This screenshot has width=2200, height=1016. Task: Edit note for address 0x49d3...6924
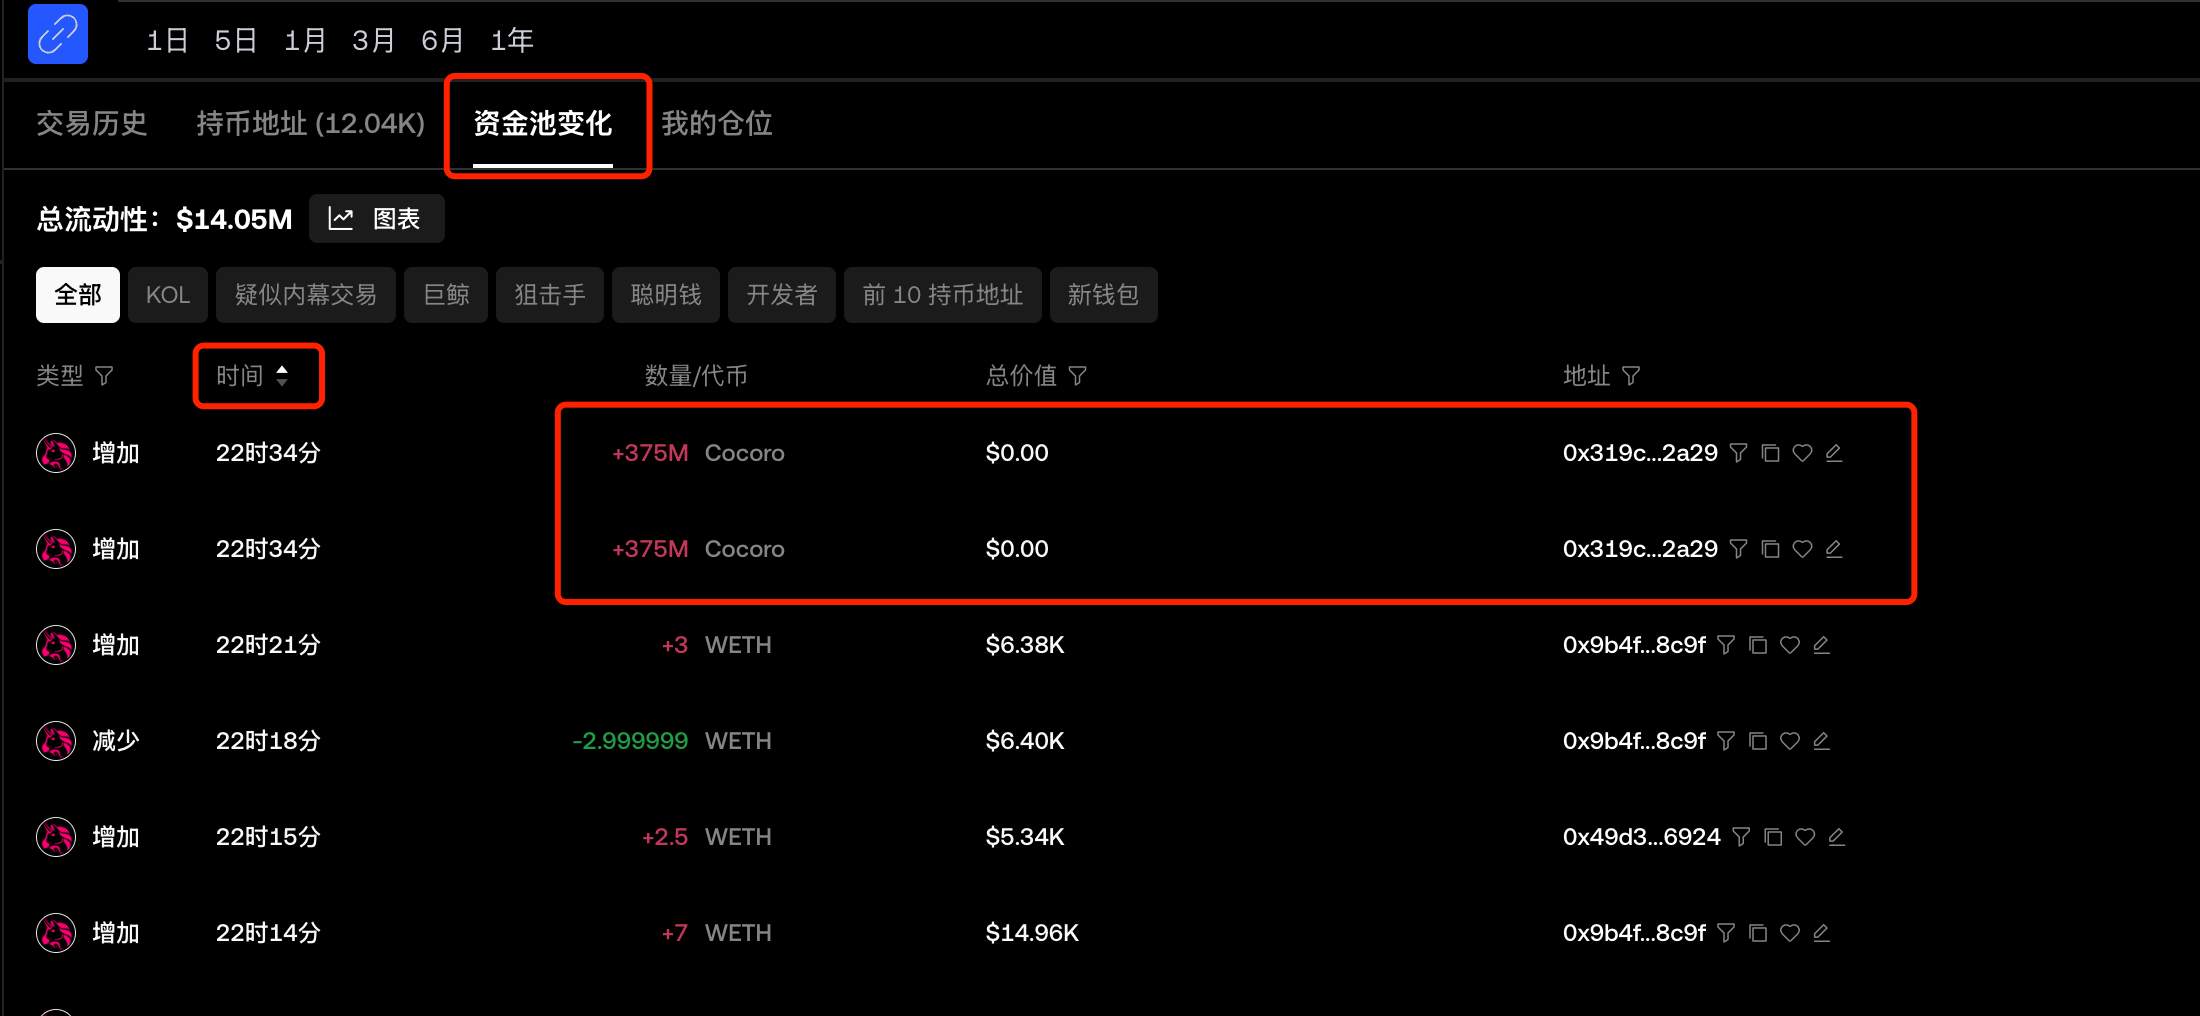point(1836,837)
